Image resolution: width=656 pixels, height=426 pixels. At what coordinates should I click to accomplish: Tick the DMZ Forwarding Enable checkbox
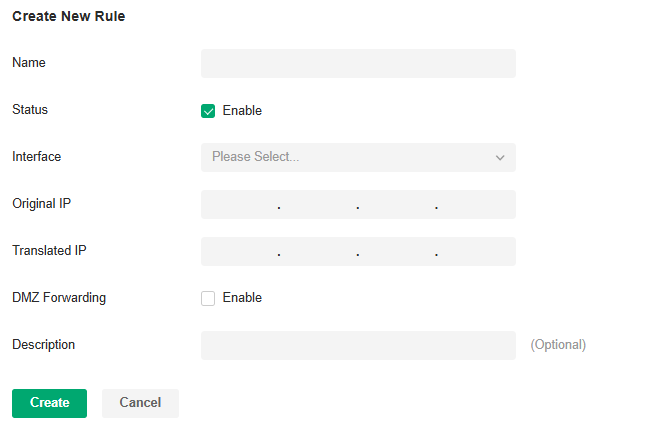[x=208, y=298]
